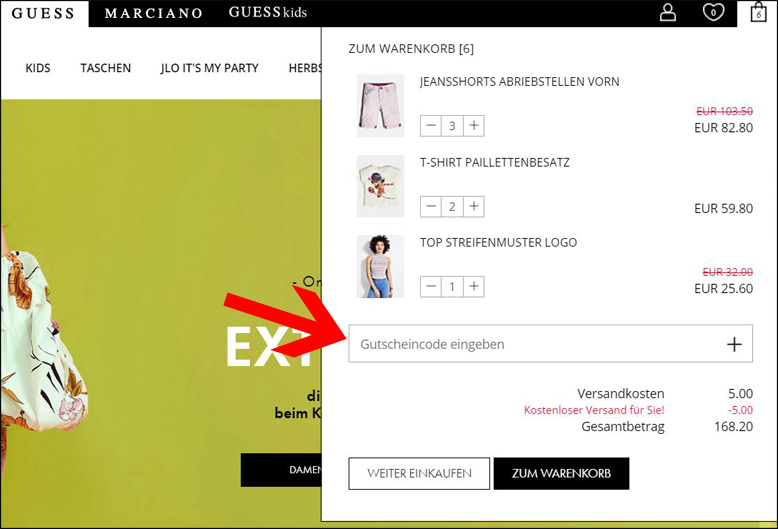Increase T-Shirt Paillettenbesatz quantity

click(x=474, y=206)
